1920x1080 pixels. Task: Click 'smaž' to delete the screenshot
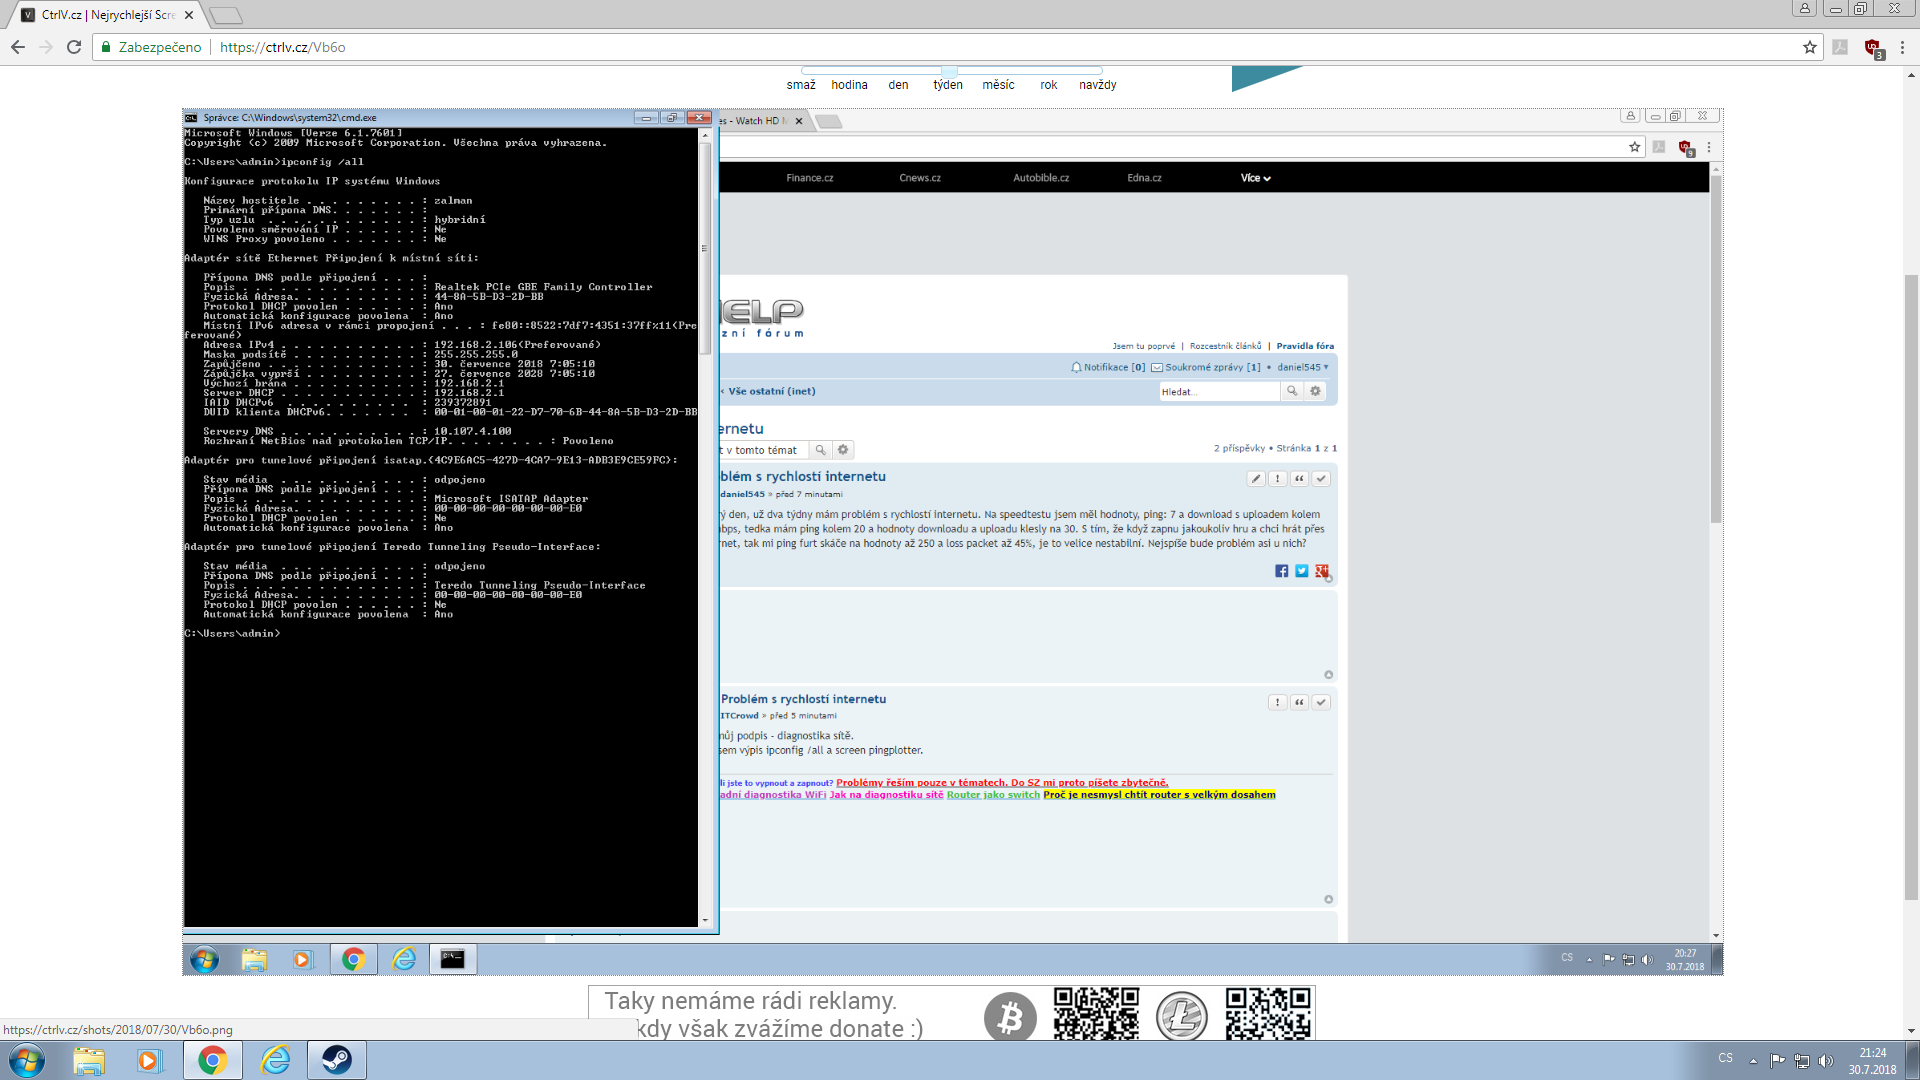[x=801, y=85]
